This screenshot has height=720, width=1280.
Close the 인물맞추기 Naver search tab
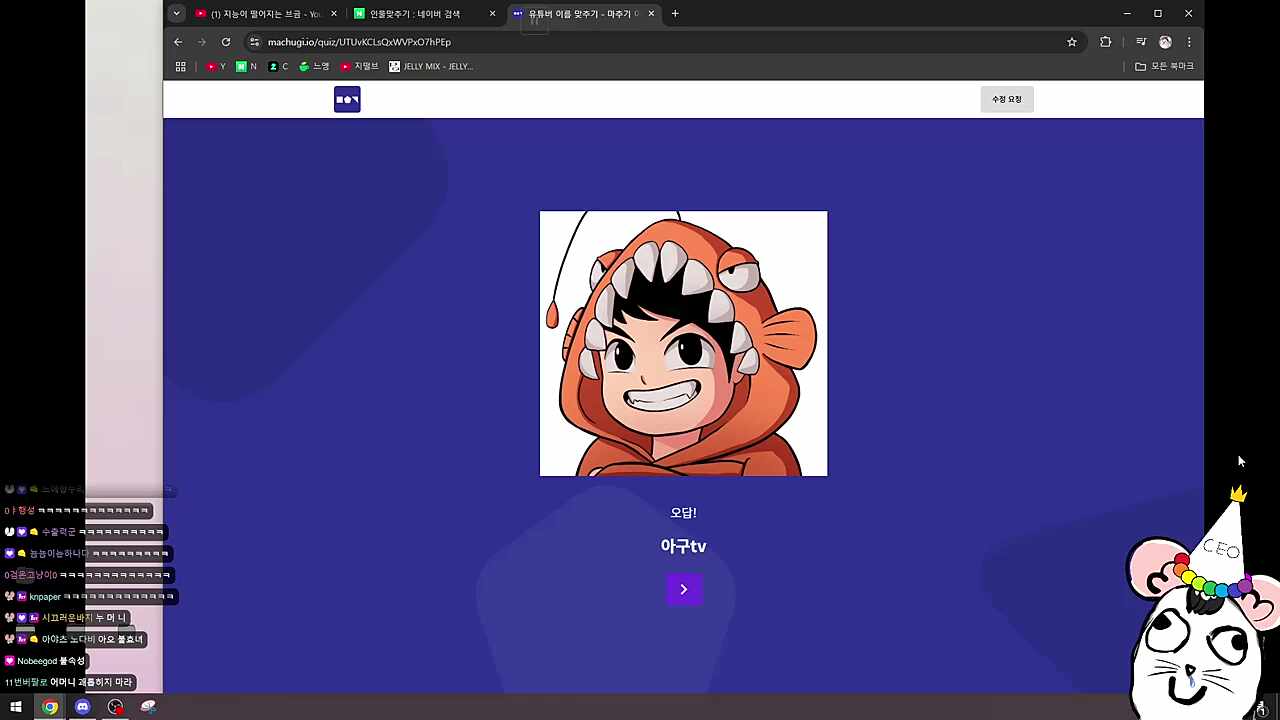click(x=492, y=14)
